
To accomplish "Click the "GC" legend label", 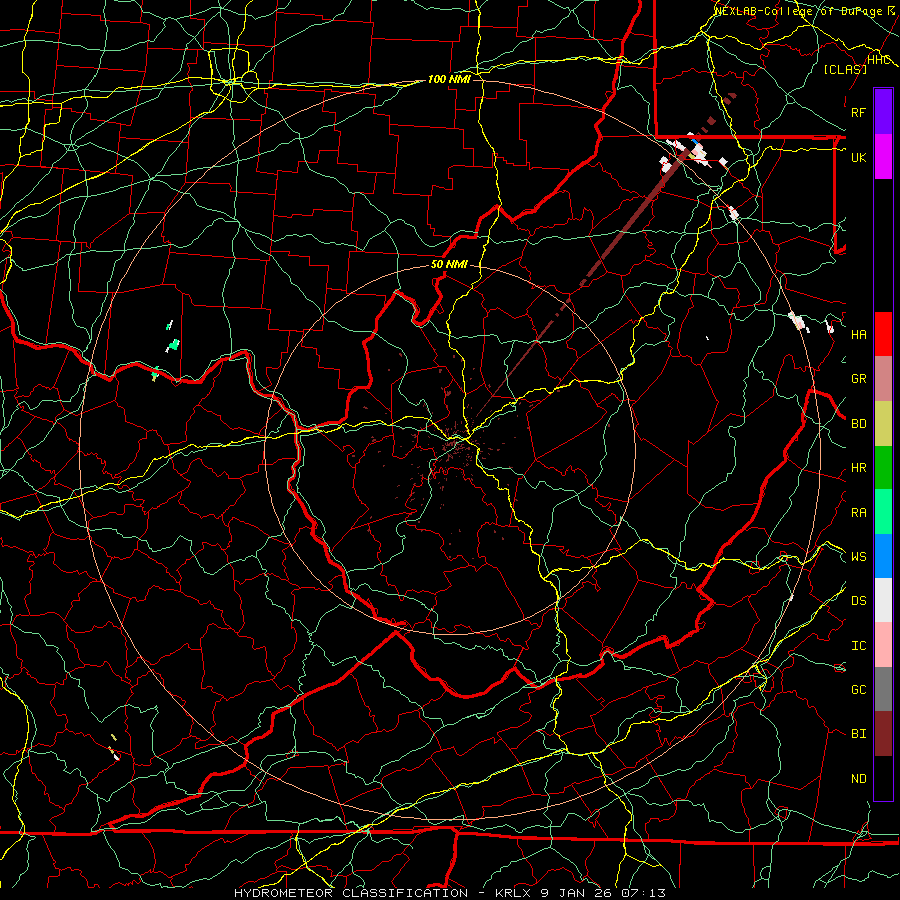I will click(x=858, y=690).
